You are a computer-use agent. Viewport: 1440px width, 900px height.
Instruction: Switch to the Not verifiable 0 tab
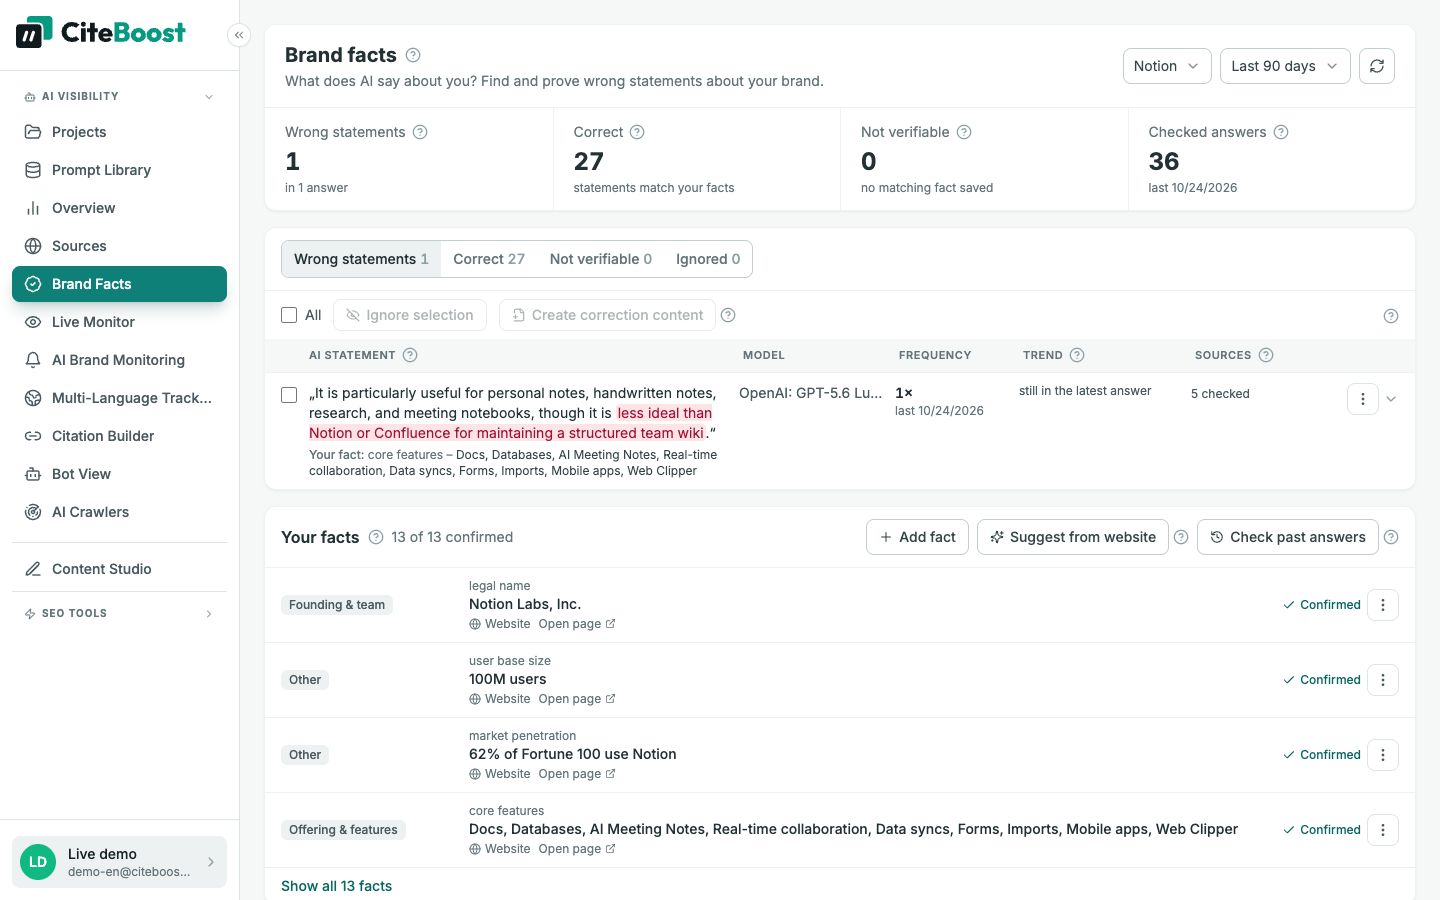[x=601, y=259]
